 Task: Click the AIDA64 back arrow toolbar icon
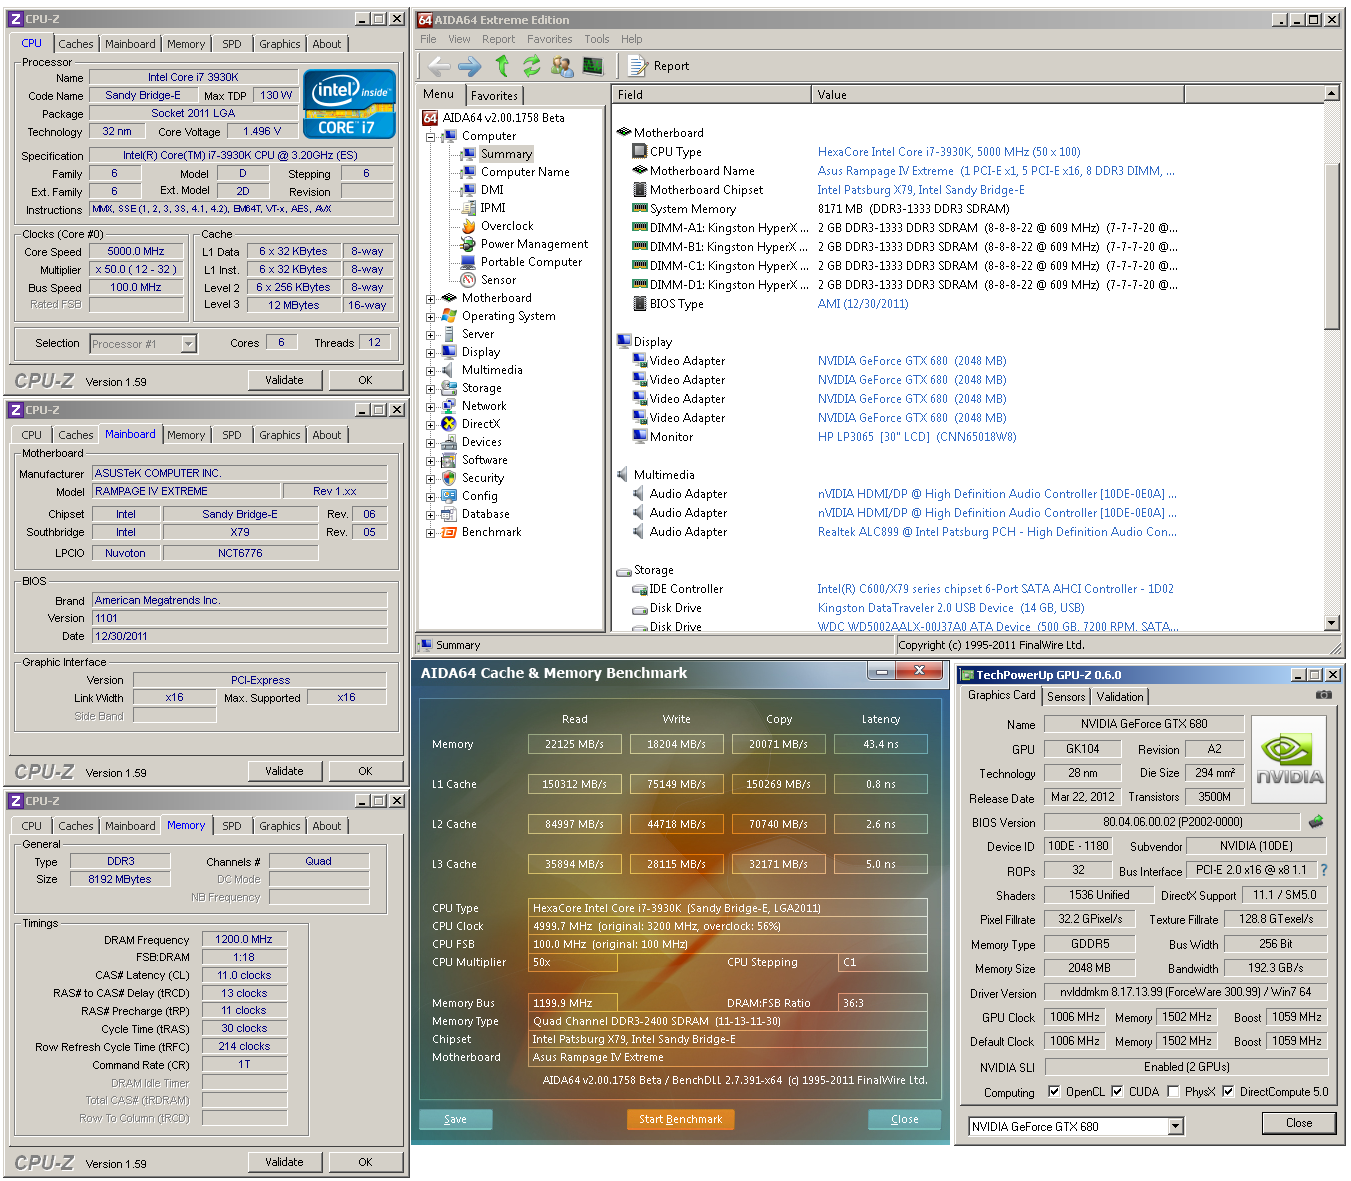438,66
